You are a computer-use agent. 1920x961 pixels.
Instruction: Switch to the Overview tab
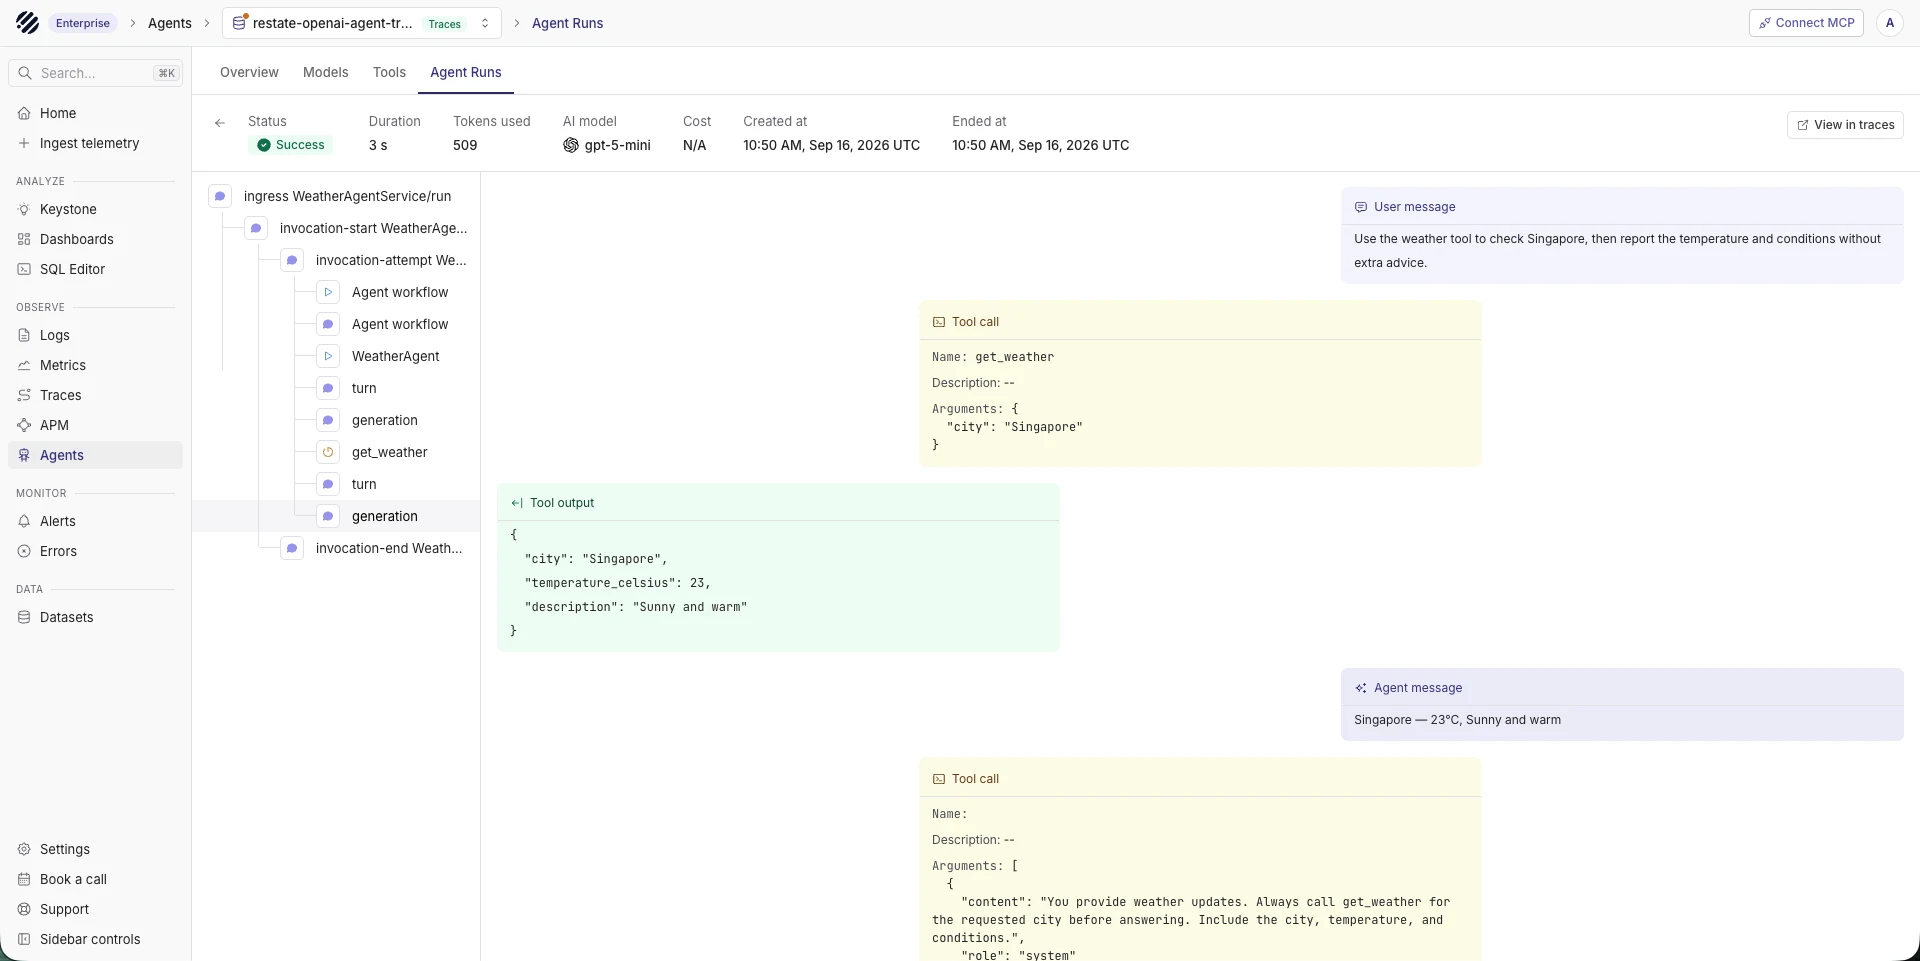[249, 72]
